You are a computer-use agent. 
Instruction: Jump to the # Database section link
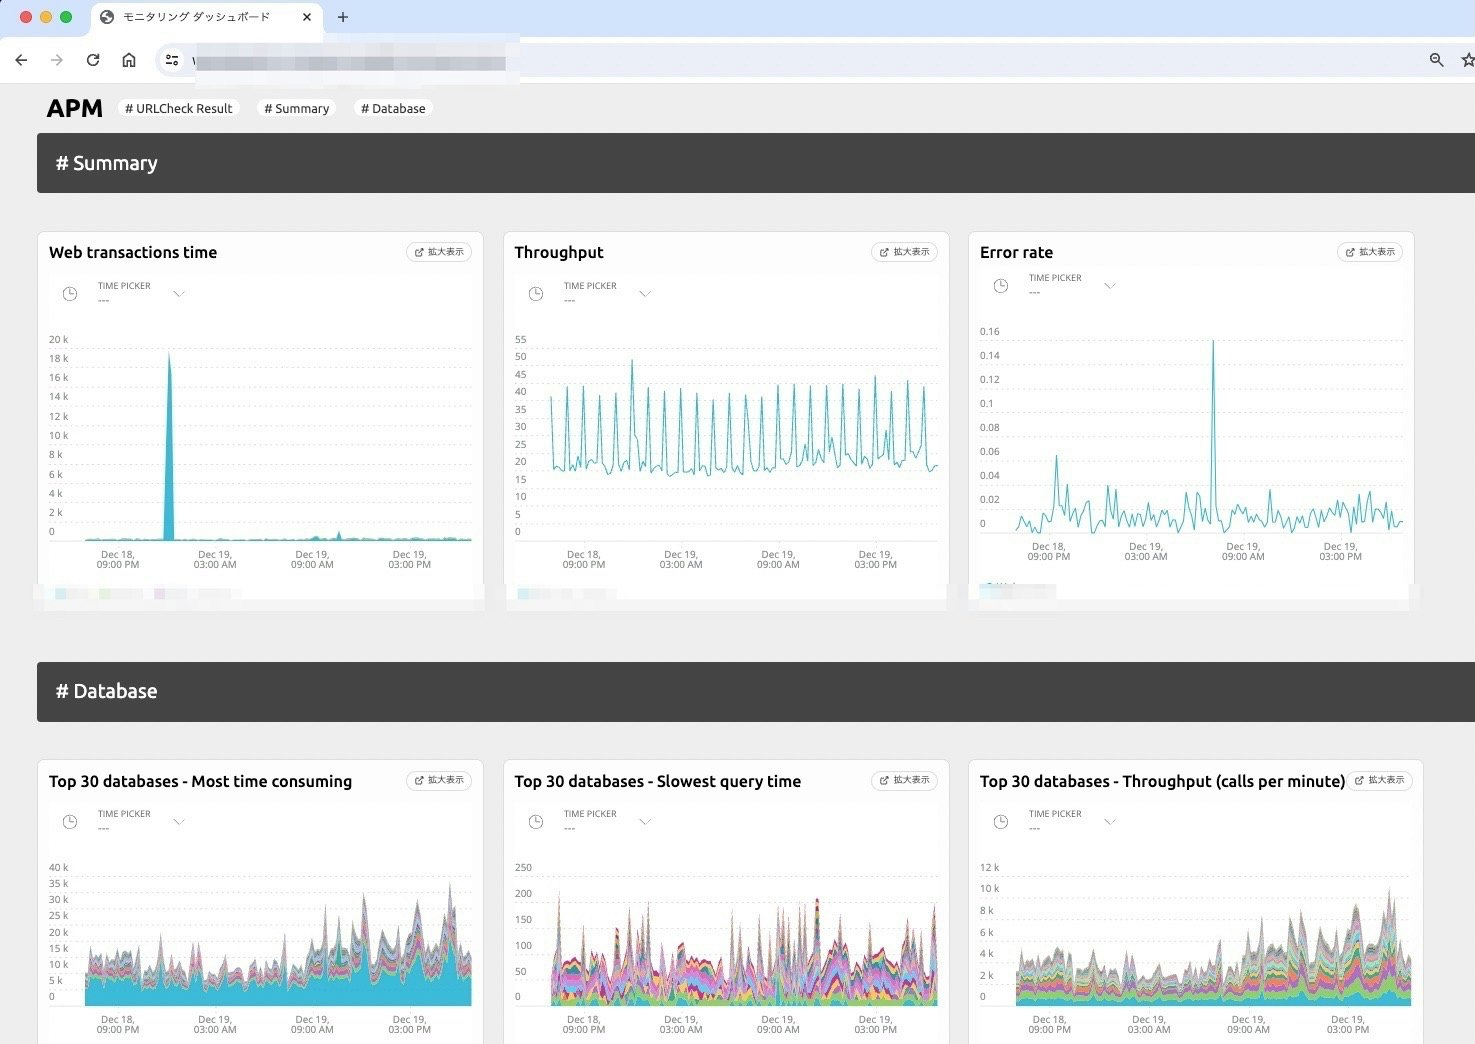(x=393, y=108)
